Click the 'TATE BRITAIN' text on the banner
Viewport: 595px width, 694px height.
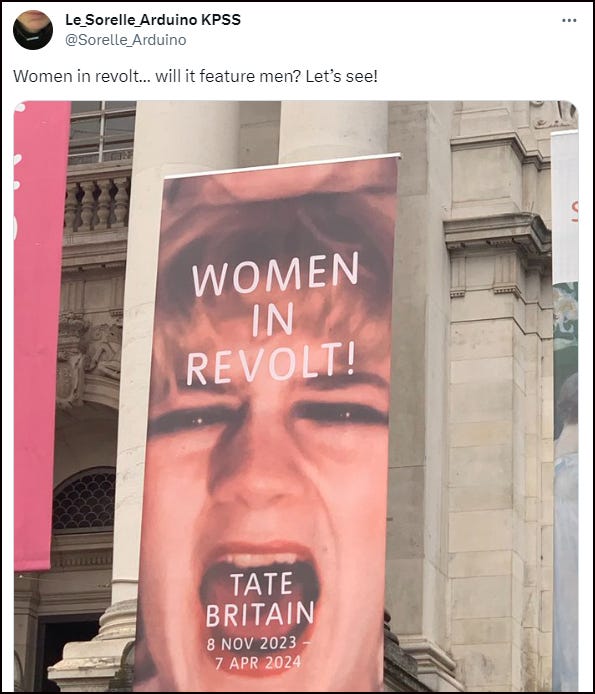click(260, 600)
